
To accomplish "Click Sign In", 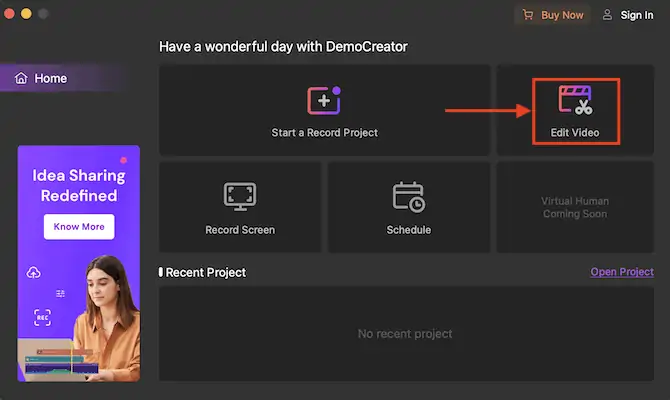I will pos(637,15).
